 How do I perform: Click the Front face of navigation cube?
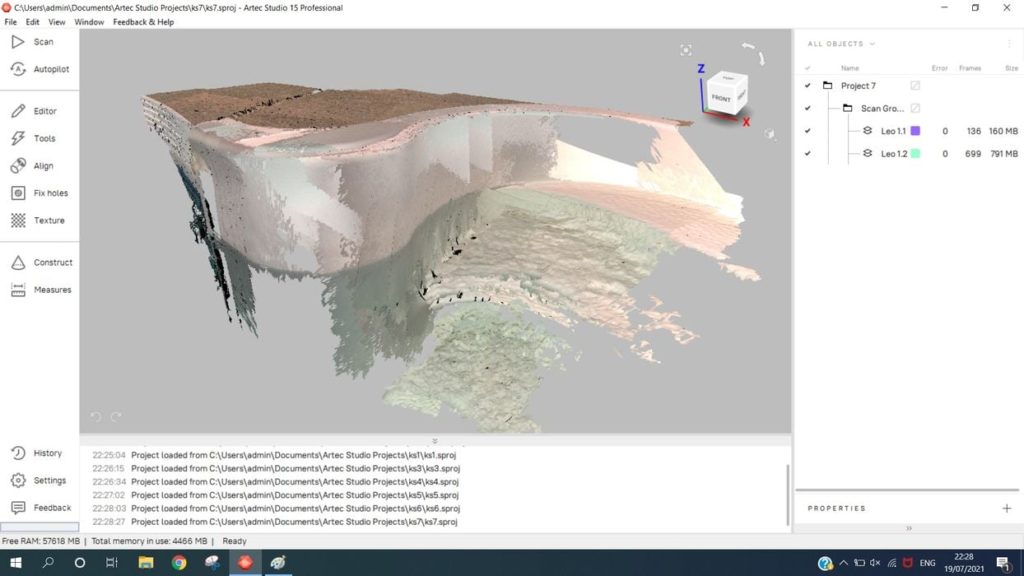[721, 99]
